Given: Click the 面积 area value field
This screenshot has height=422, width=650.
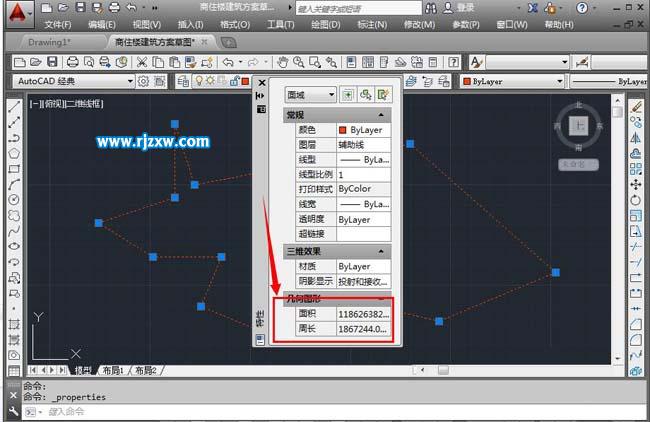Looking at the screenshot, I should [363, 313].
